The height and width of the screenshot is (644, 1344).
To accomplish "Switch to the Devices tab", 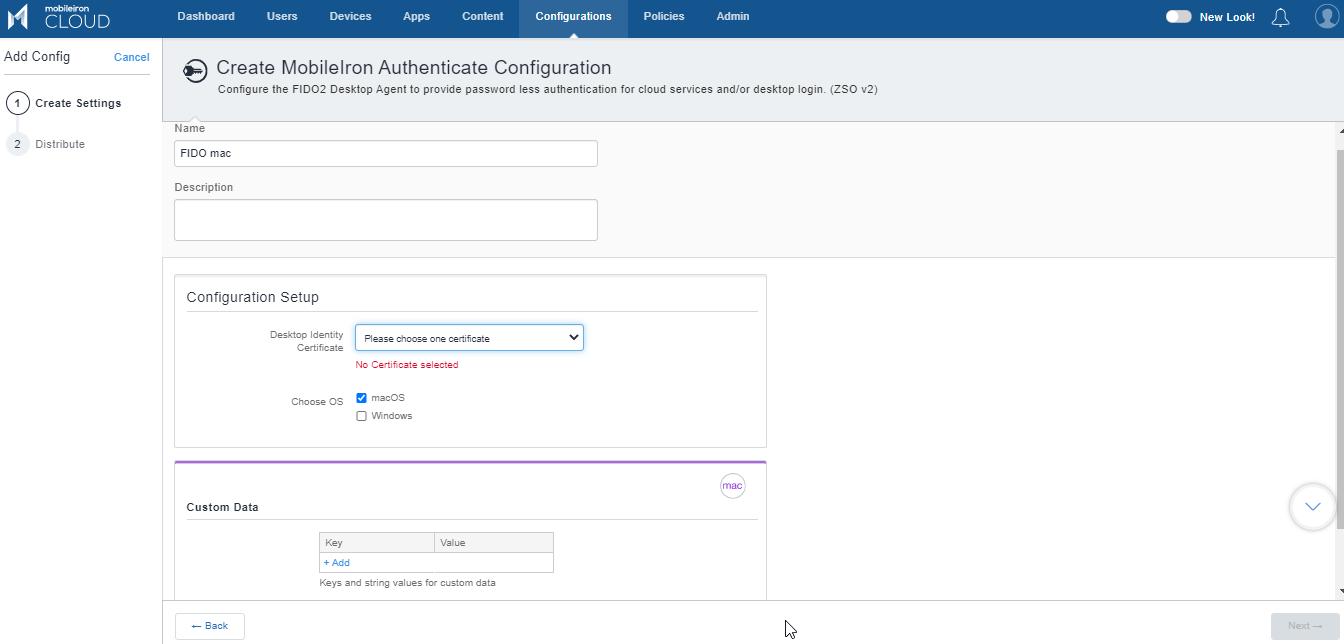I will tap(350, 17).
